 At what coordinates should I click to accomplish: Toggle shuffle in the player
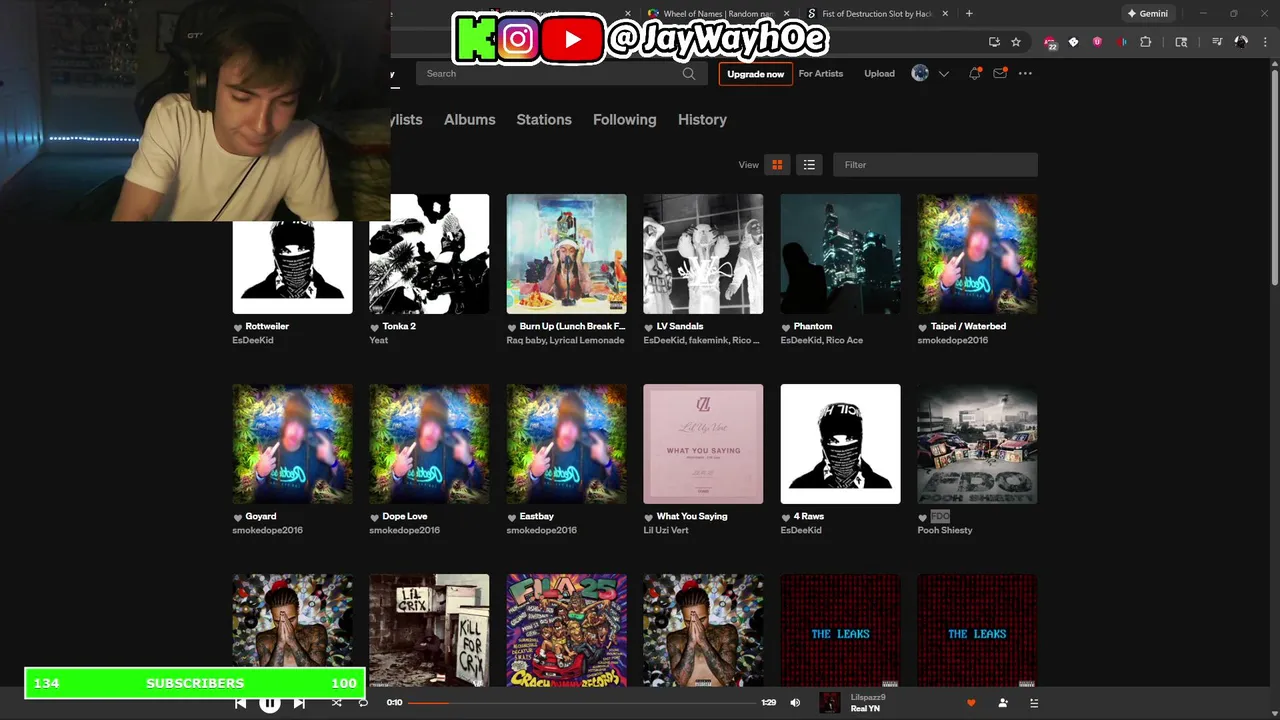[336, 703]
